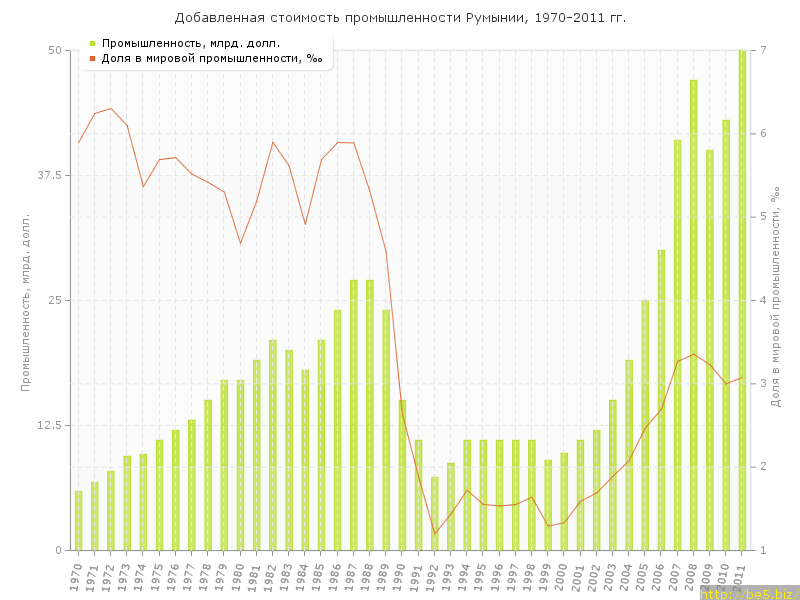The width and height of the screenshot is (800, 600).
Task: Click the orange Доля legend marker
Action: (92, 58)
